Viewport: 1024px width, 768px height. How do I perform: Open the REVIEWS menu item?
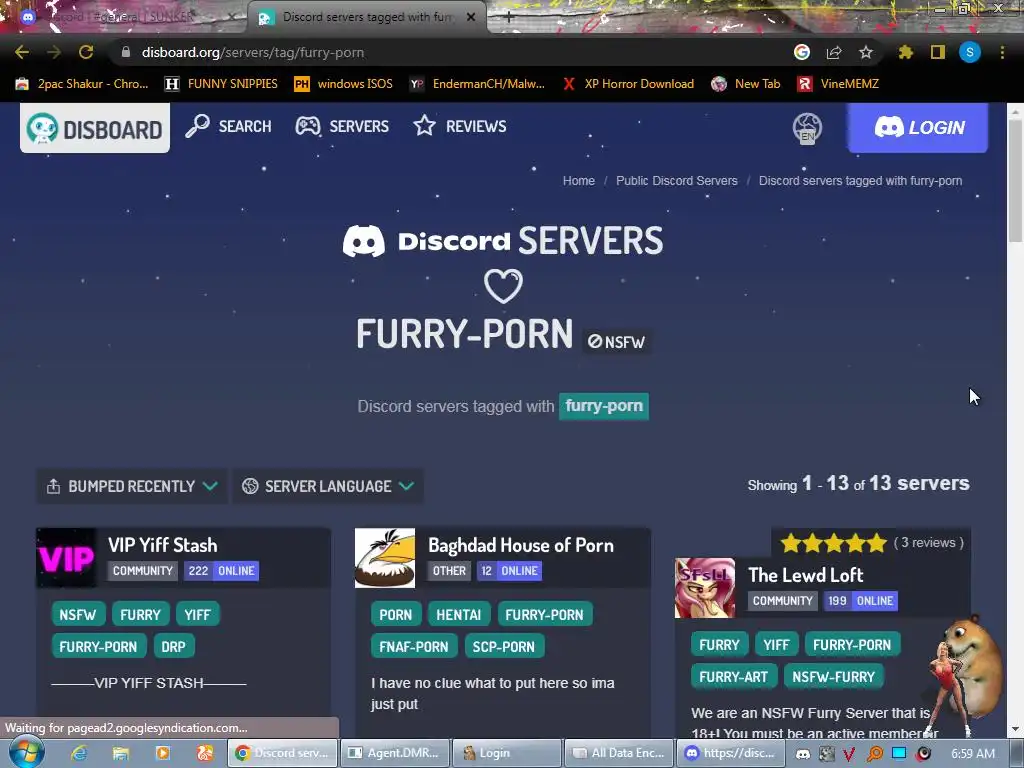460,126
